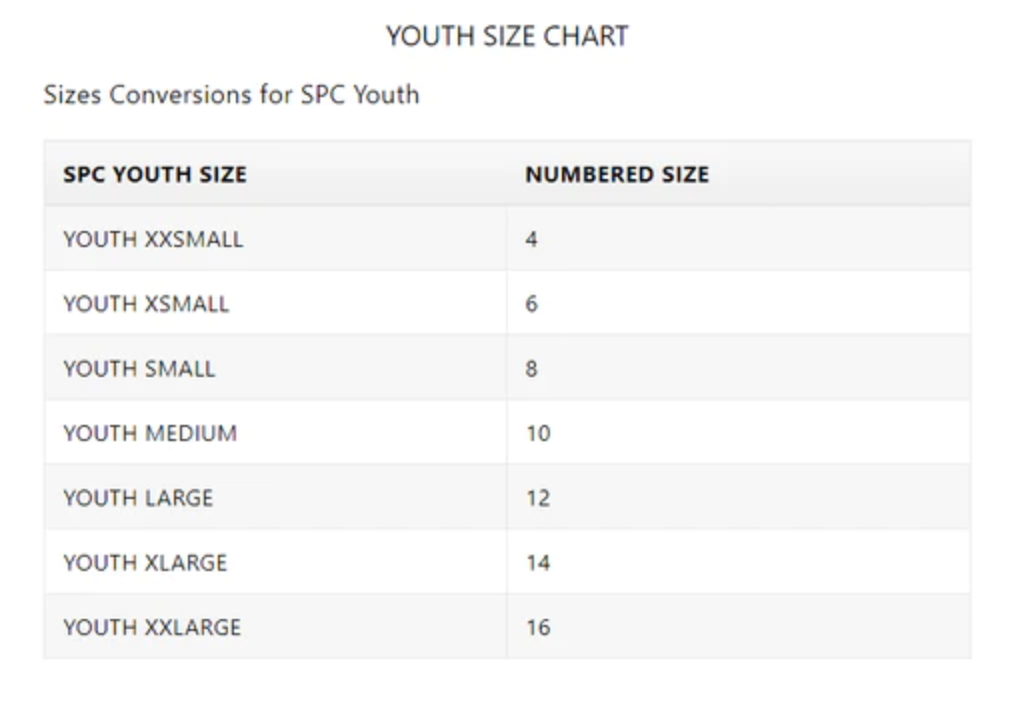Click the YOUTH SIZE CHART title
This screenshot has width=1014, height=712.
click(x=507, y=37)
